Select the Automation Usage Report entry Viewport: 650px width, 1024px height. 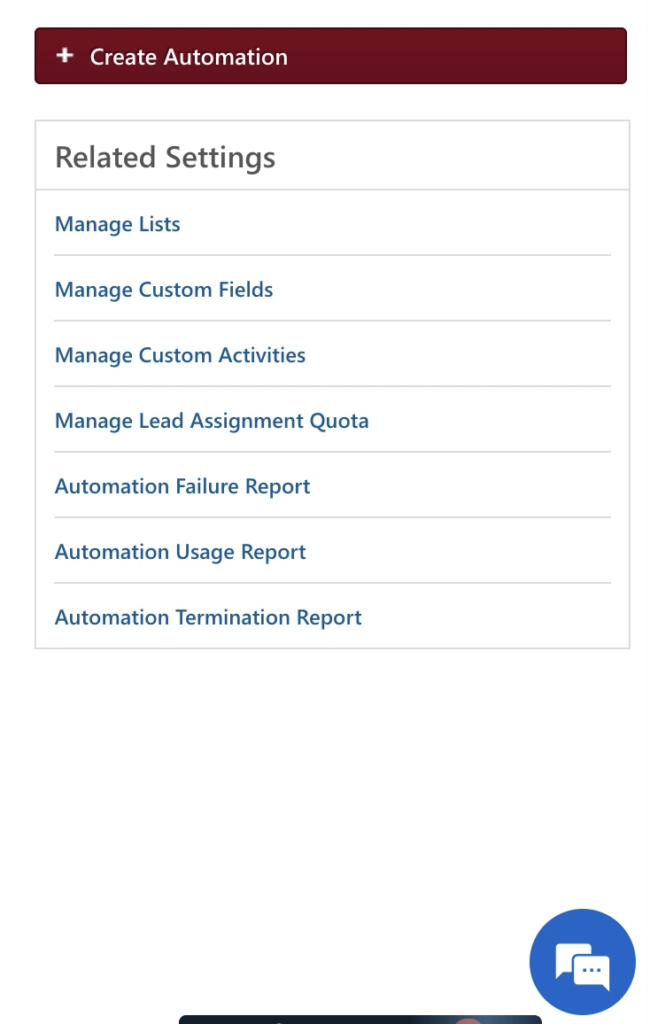180,551
